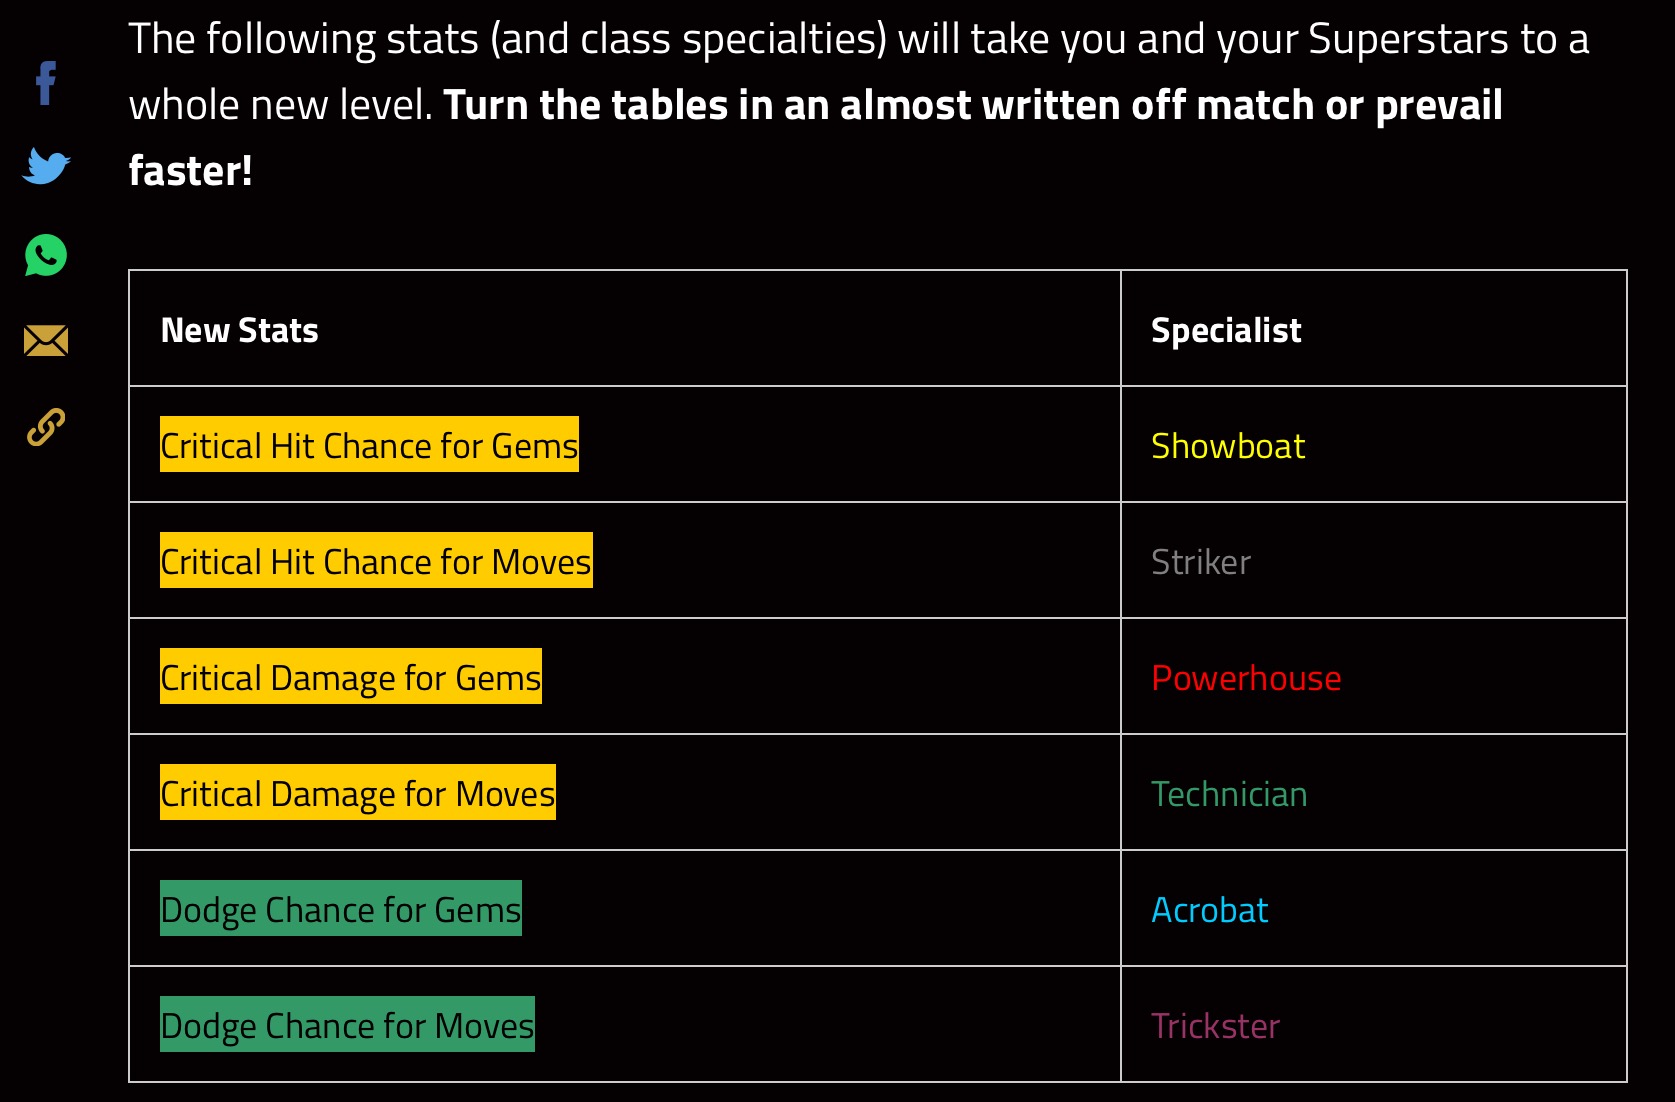Click Critical Hit Chance for Gems

[x=369, y=445]
